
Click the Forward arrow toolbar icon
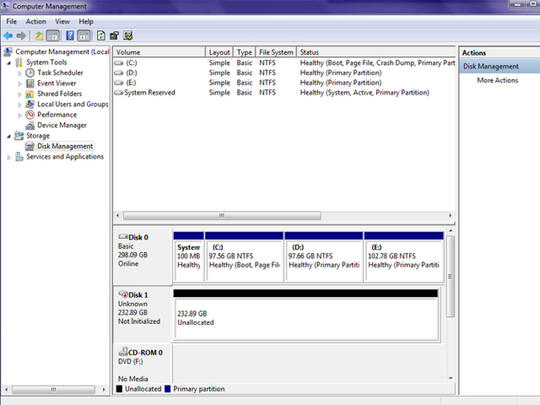click(21, 36)
